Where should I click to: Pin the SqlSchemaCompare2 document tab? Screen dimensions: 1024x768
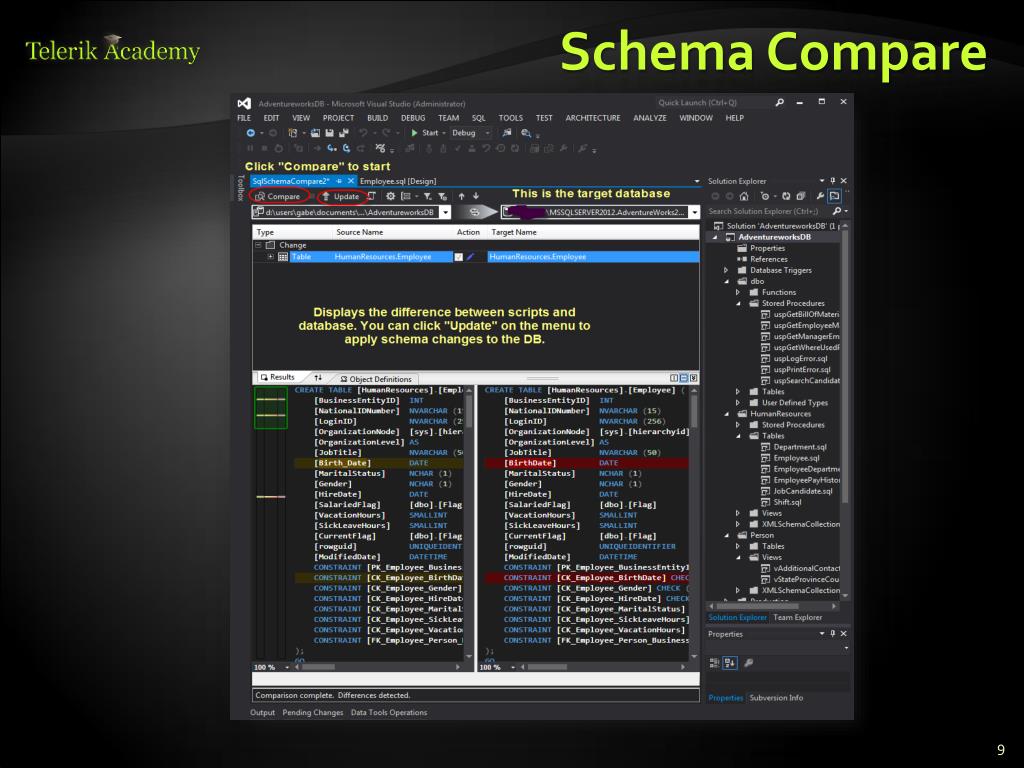tap(339, 181)
